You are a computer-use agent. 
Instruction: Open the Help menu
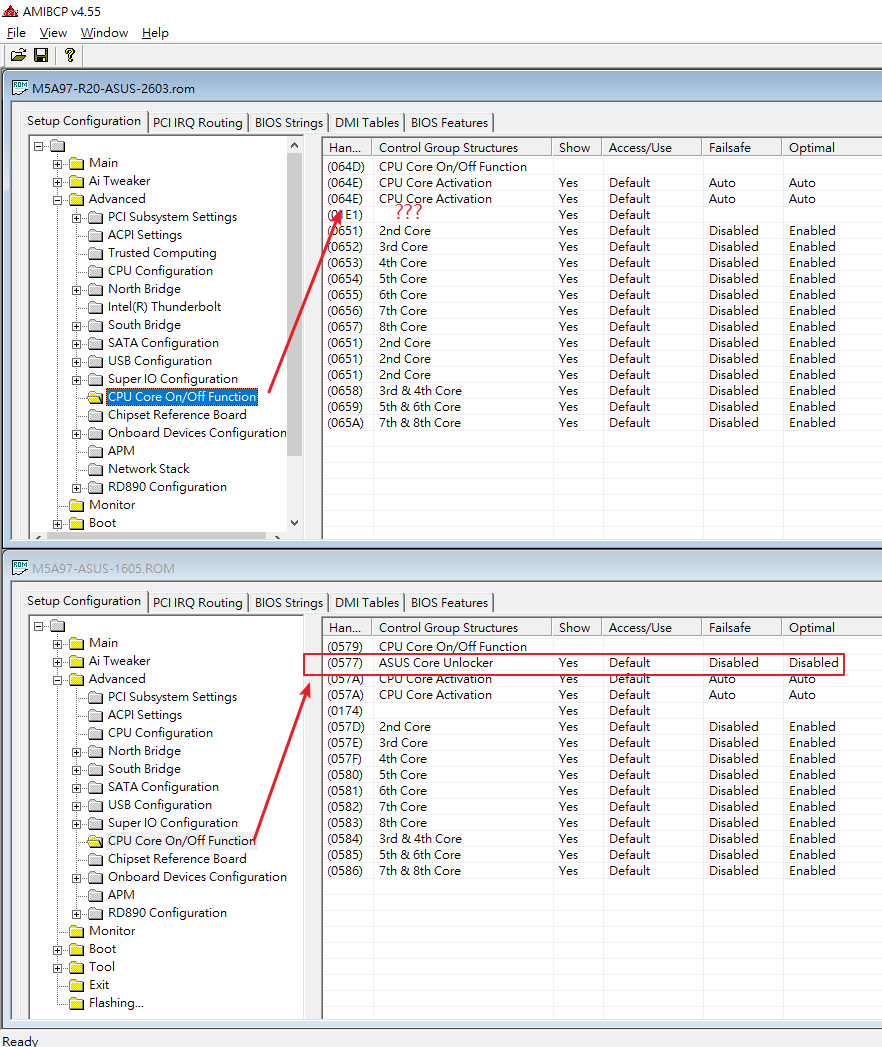pyautogui.click(x=155, y=33)
